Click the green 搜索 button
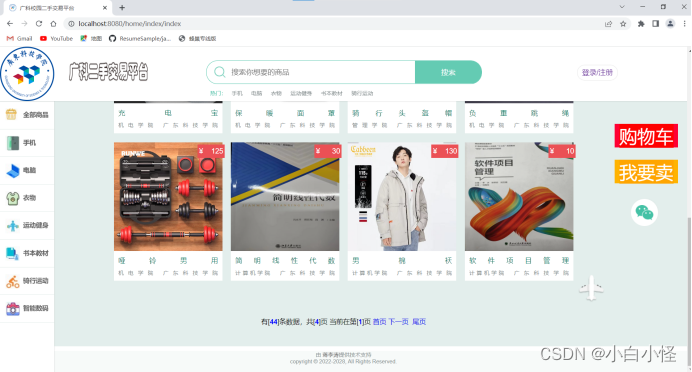The width and height of the screenshot is (692, 372). 448,72
